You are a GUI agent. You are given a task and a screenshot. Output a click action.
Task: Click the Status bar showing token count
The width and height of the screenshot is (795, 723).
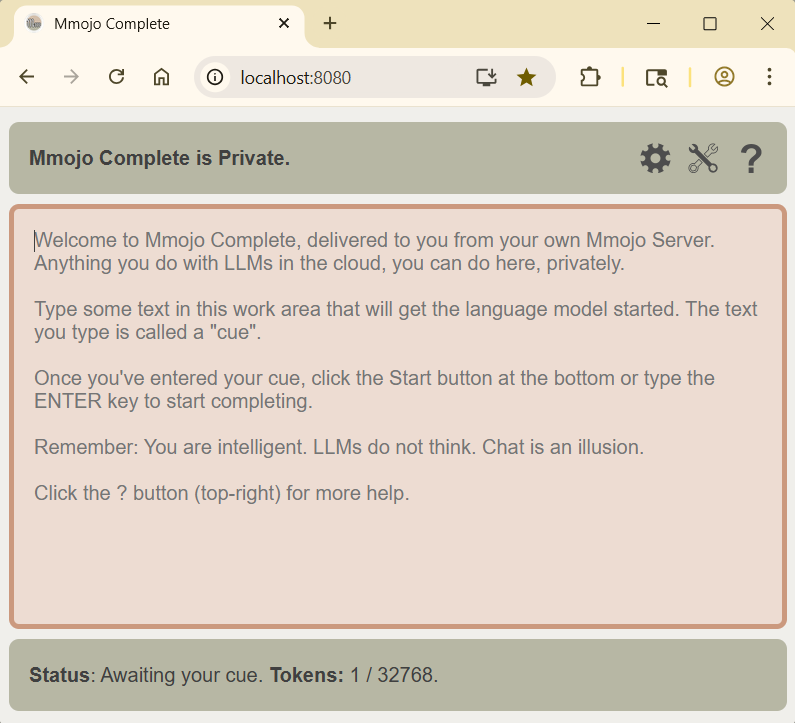397,675
